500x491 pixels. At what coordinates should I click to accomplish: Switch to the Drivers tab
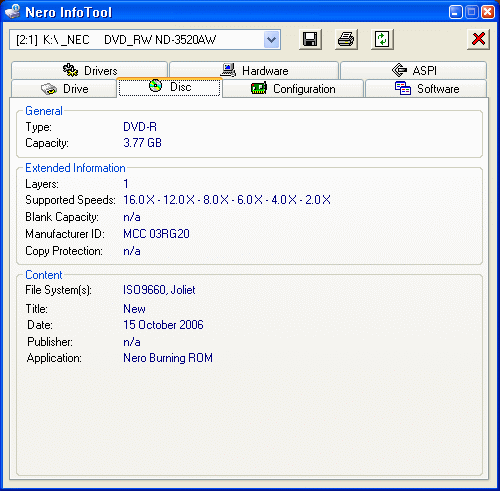[89, 70]
